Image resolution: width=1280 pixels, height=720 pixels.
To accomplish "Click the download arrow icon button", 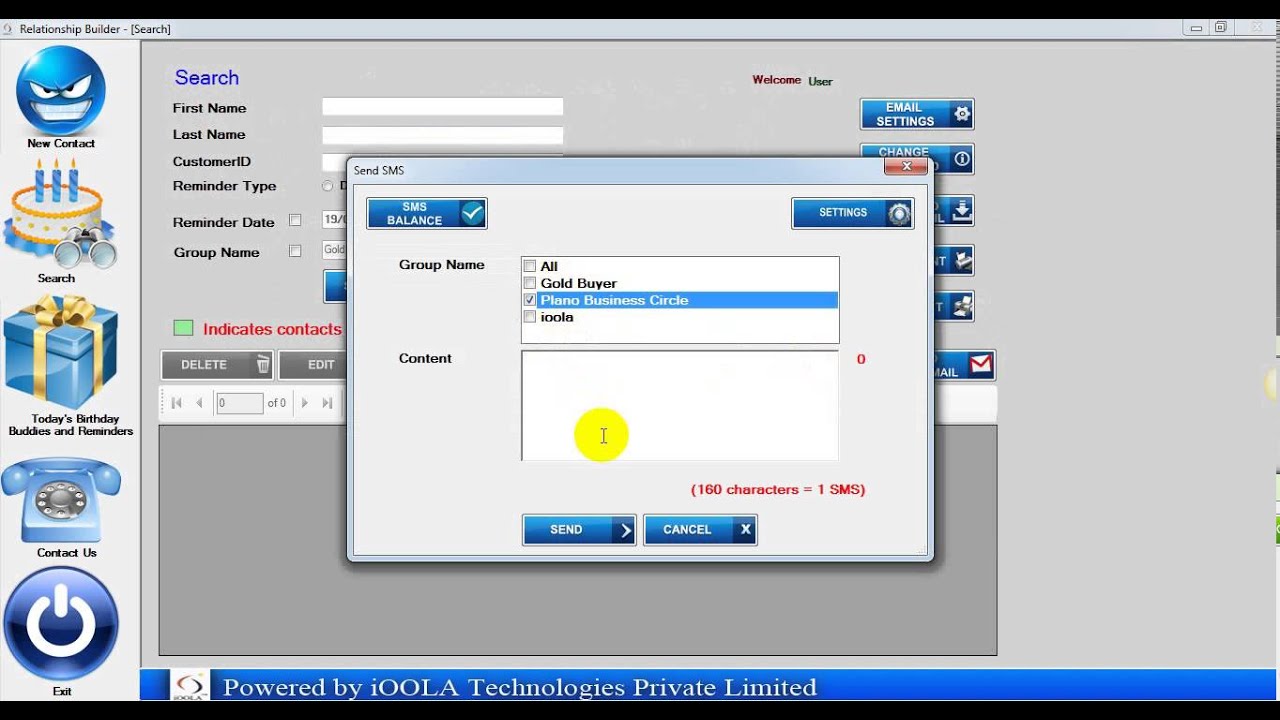I will tap(961, 210).
